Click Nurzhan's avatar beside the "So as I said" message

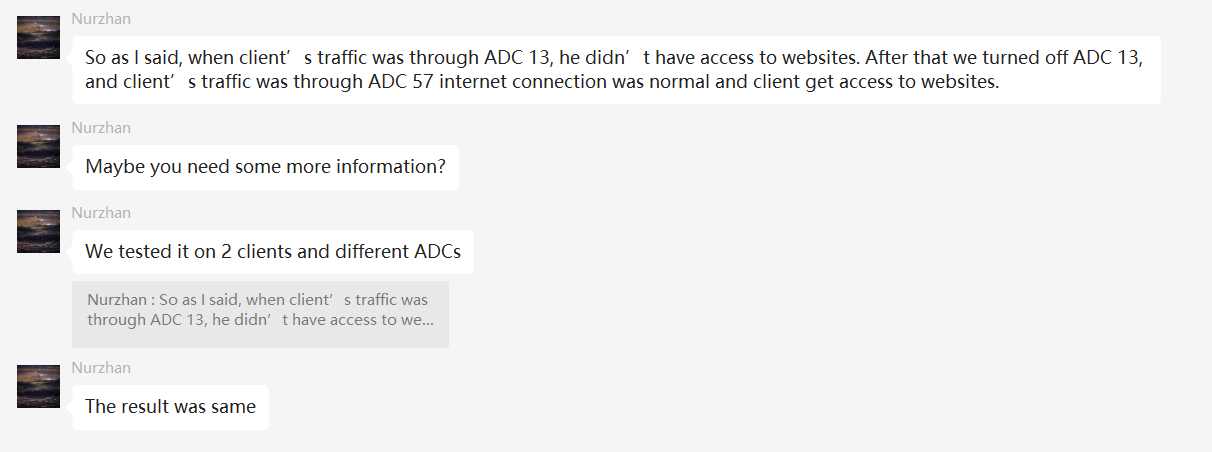tap(38, 38)
